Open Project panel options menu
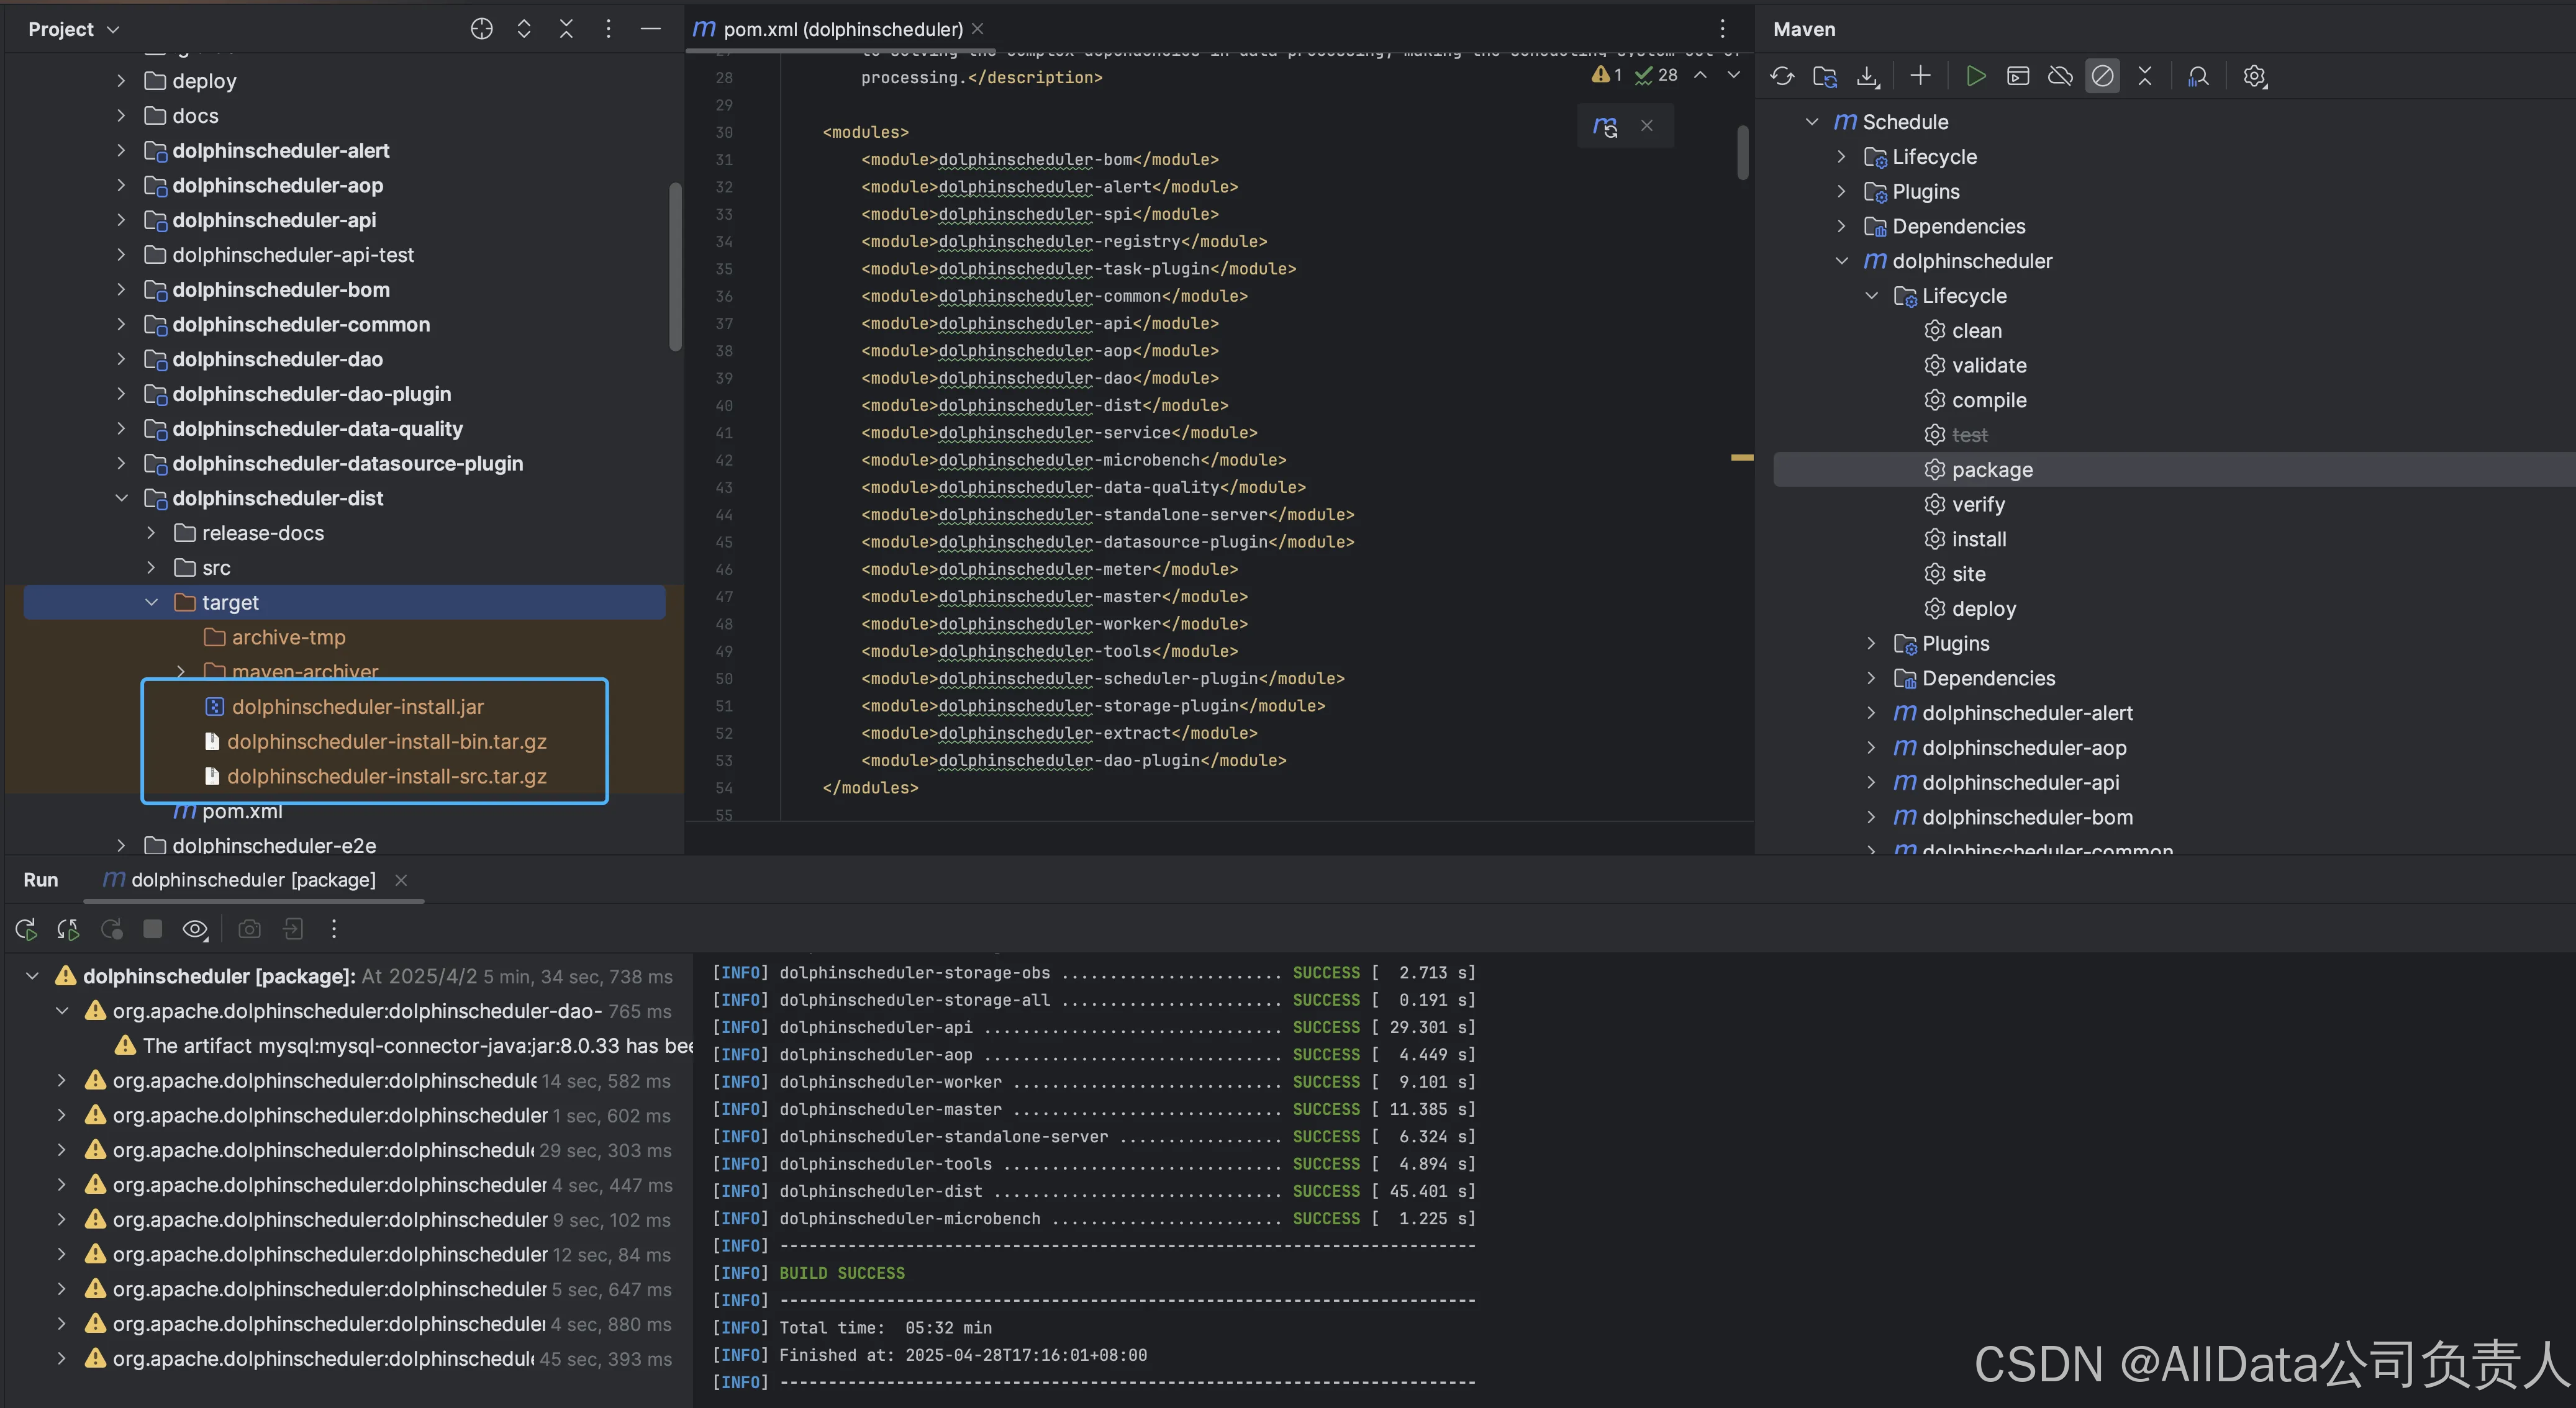Image resolution: width=2576 pixels, height=1408 pixels. pyautogui.click(x=608, y=29)
